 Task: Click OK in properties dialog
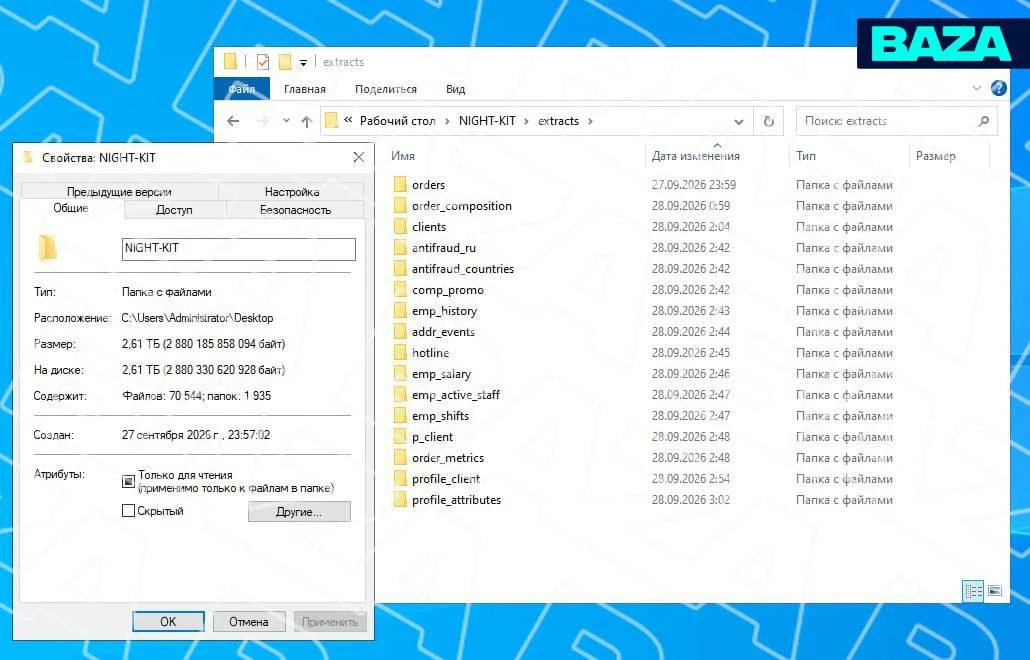(x=168, y=621)
